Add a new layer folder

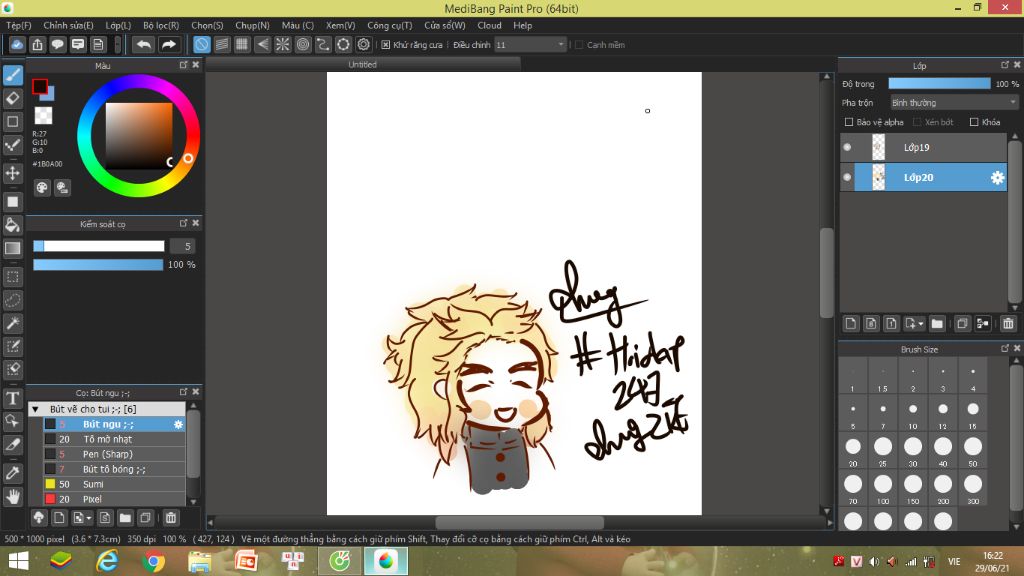937,323
